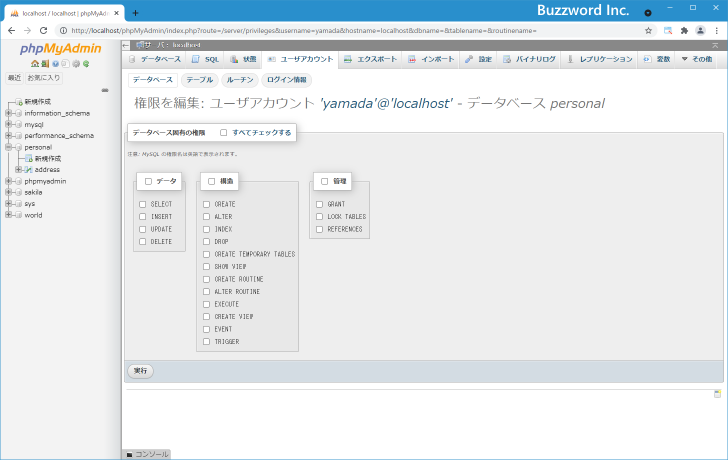This screenshot has height=460, width=728.
Task: Expand the mysql database node
Action: pos(8,124)
